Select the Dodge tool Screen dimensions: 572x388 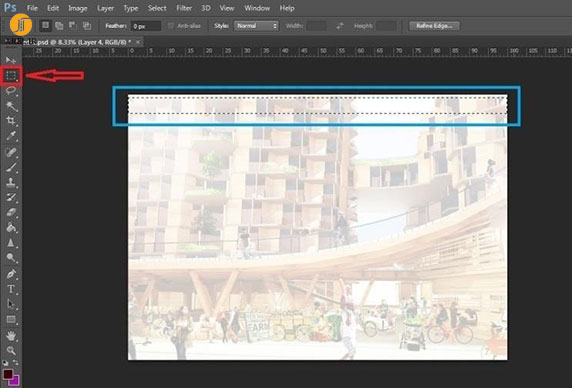(x=11, y=258)
